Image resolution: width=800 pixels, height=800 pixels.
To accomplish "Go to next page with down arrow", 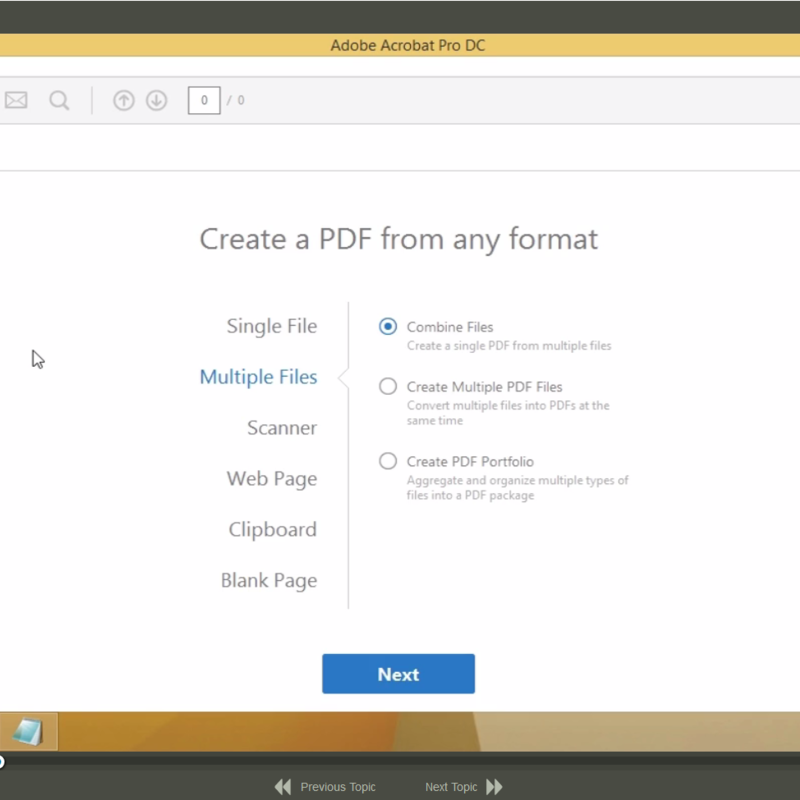I will point(156,100).
